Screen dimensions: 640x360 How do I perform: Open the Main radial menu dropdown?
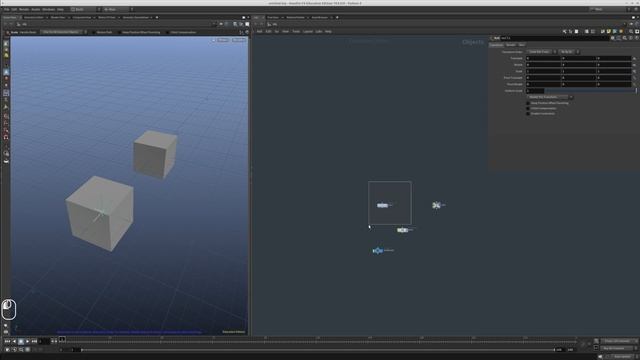pyautogui.click(x=118, y=9)
